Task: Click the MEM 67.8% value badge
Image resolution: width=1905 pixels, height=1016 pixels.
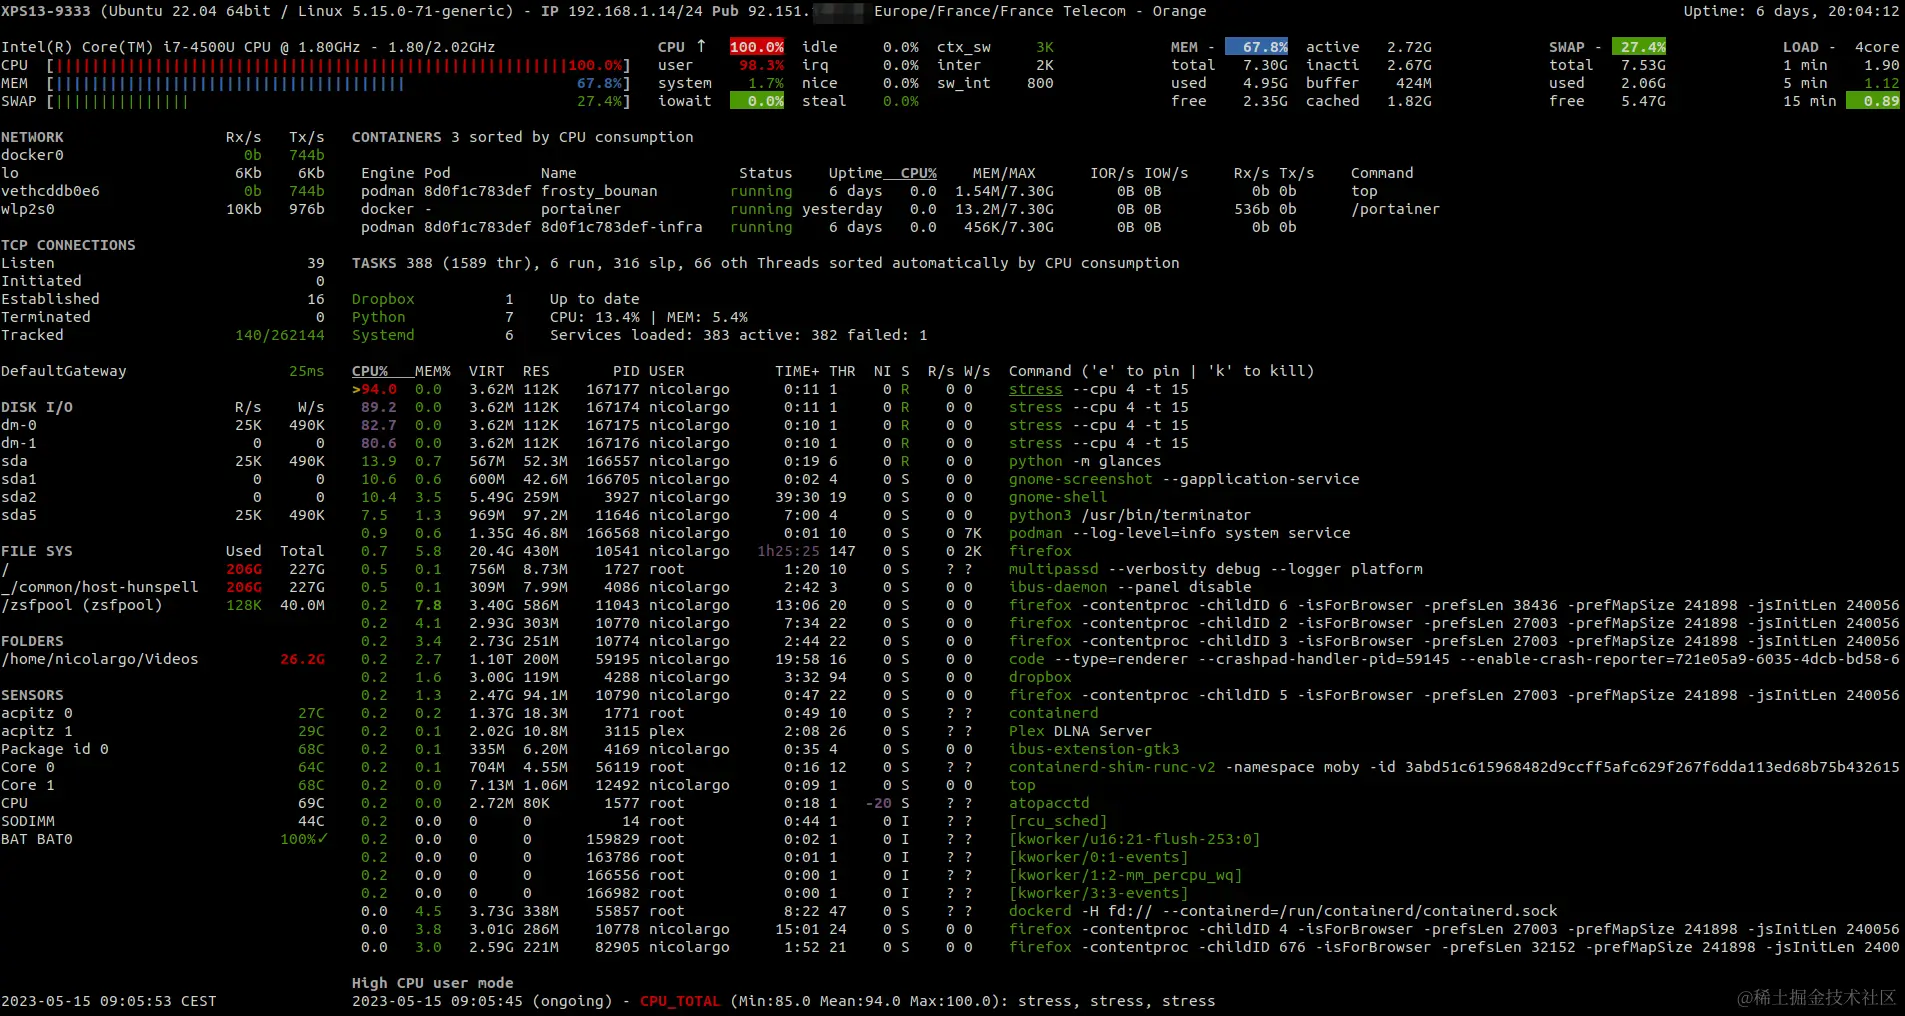Action: (x=1257, y=47)
